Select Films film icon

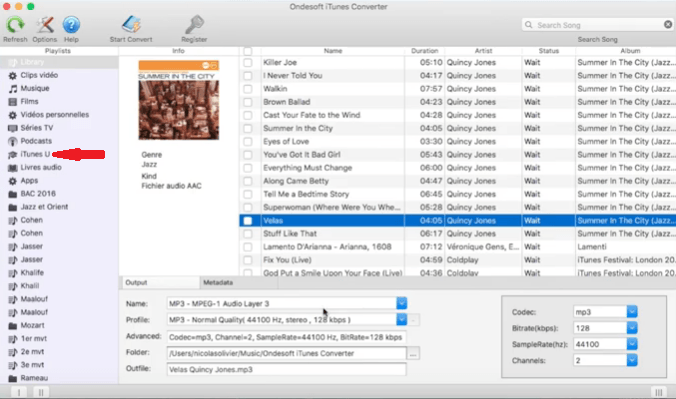tap(13, 102)
